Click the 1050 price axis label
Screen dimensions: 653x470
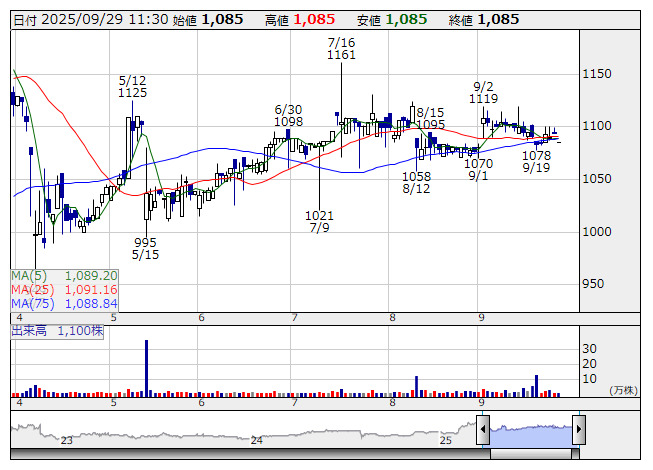(597, 179)
